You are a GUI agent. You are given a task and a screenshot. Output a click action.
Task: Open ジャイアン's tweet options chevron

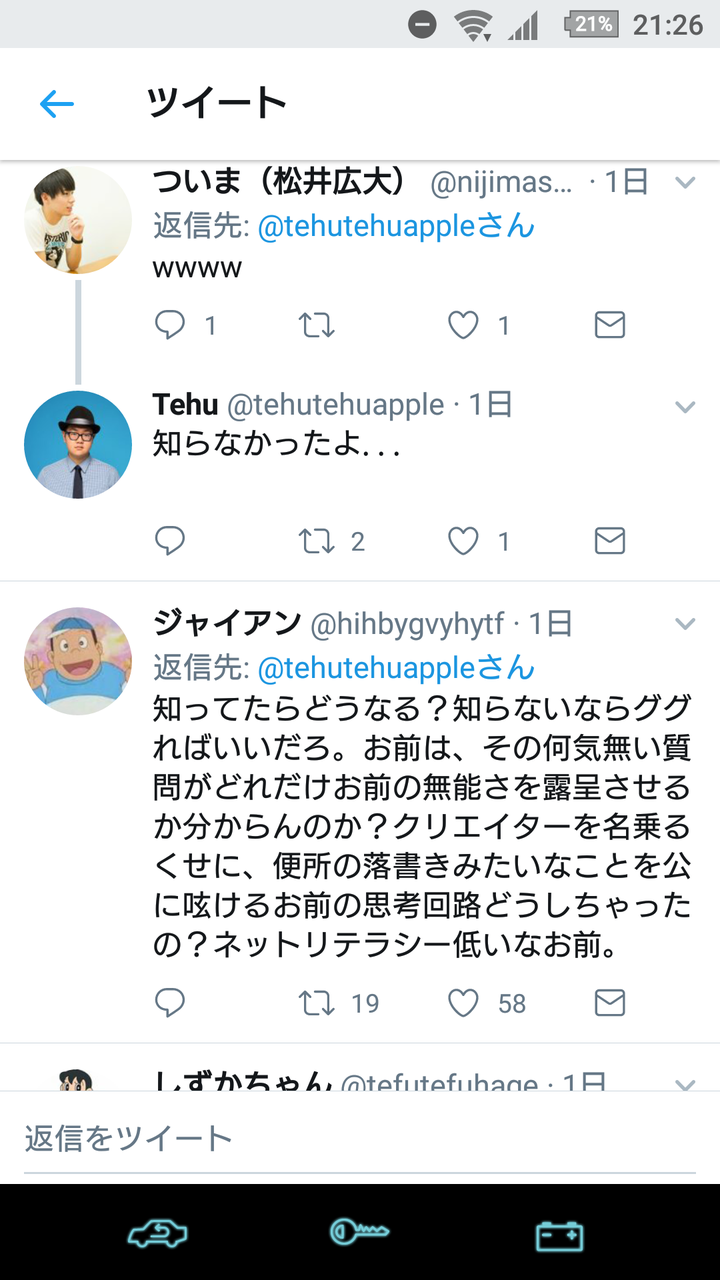(685, 624)
